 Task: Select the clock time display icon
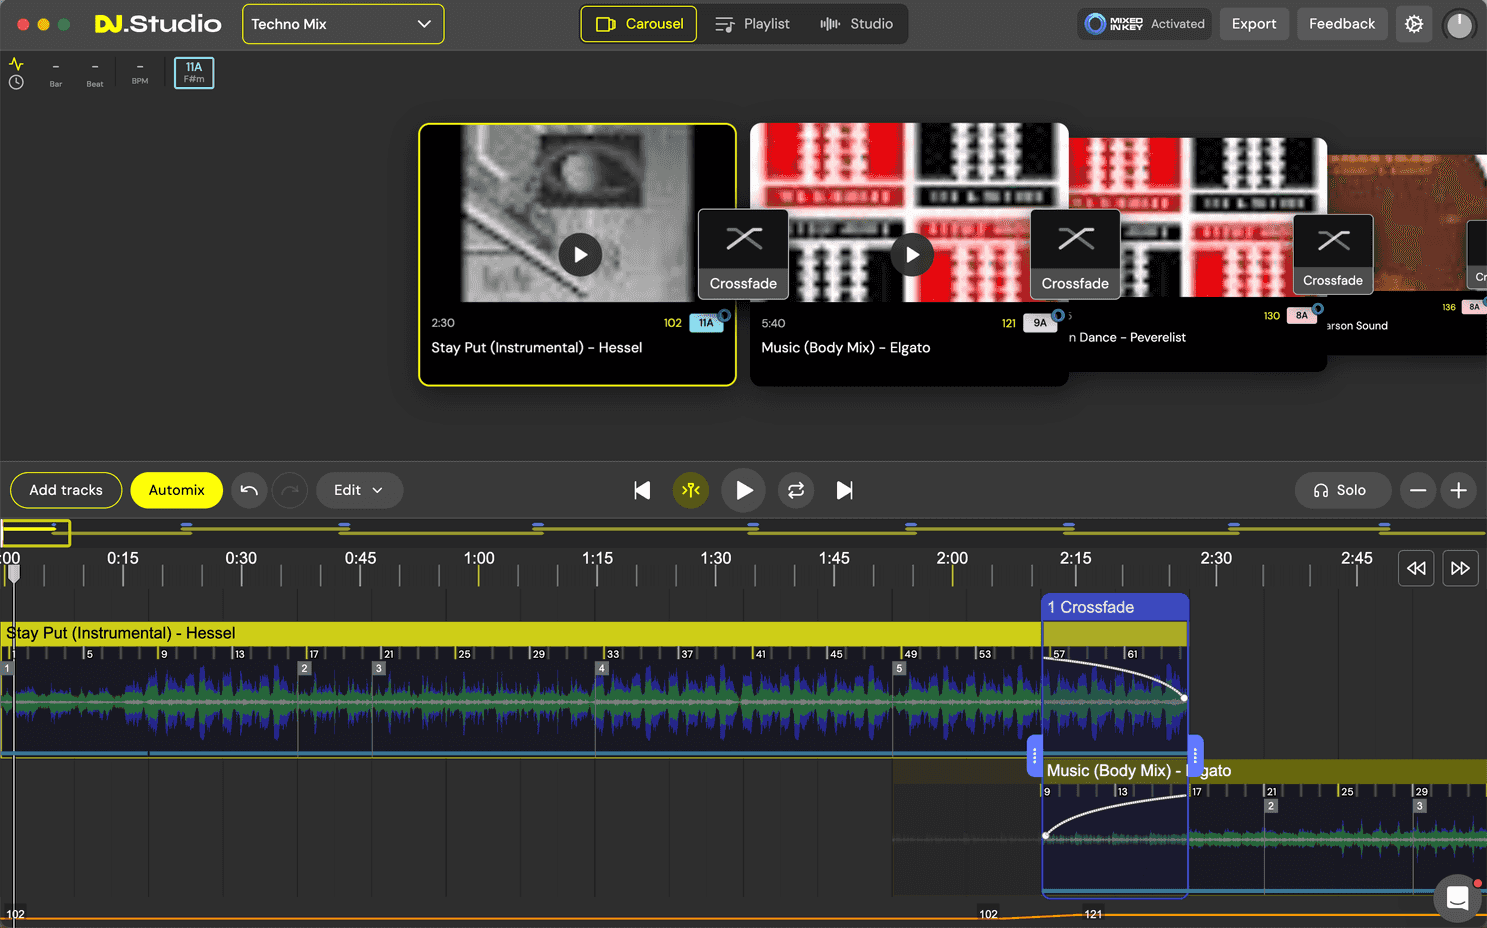coord(16,80)
